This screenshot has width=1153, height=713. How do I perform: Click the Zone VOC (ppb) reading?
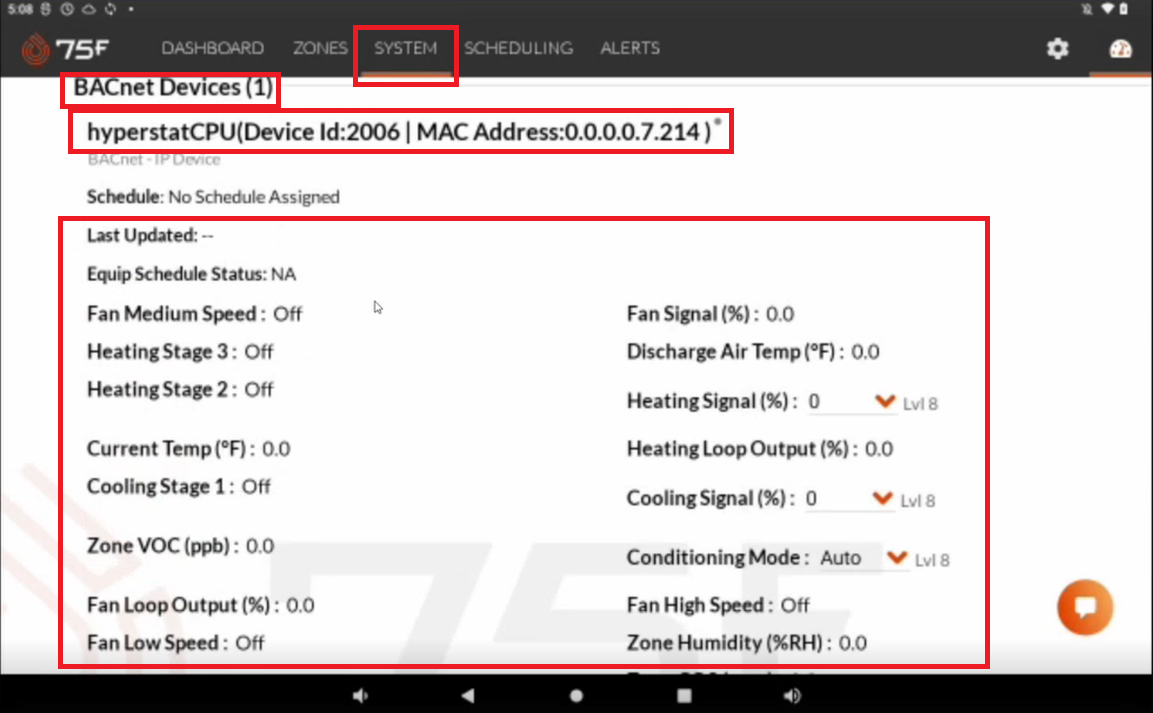[180, 546]
